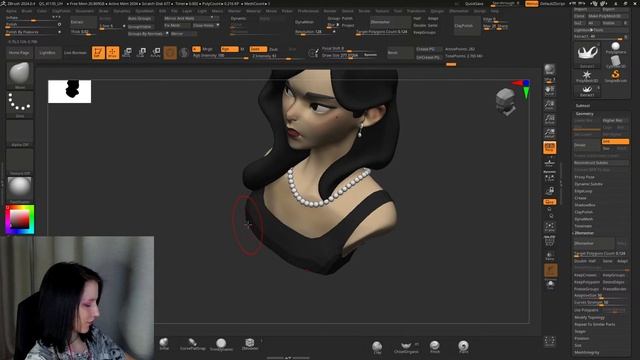Viewport: 640px width, 360px height.
Task: Expand the ShadowBox subsection
Action: click(x=585, y=205)
